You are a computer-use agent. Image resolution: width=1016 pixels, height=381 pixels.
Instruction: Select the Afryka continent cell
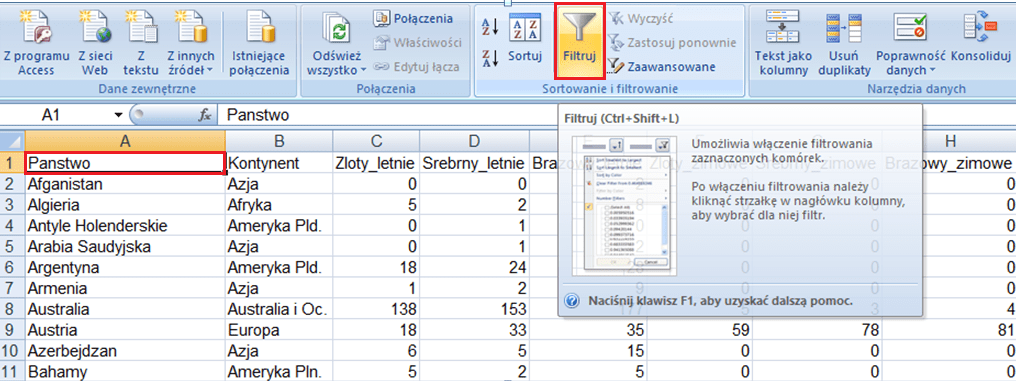(x=279, y=205)
